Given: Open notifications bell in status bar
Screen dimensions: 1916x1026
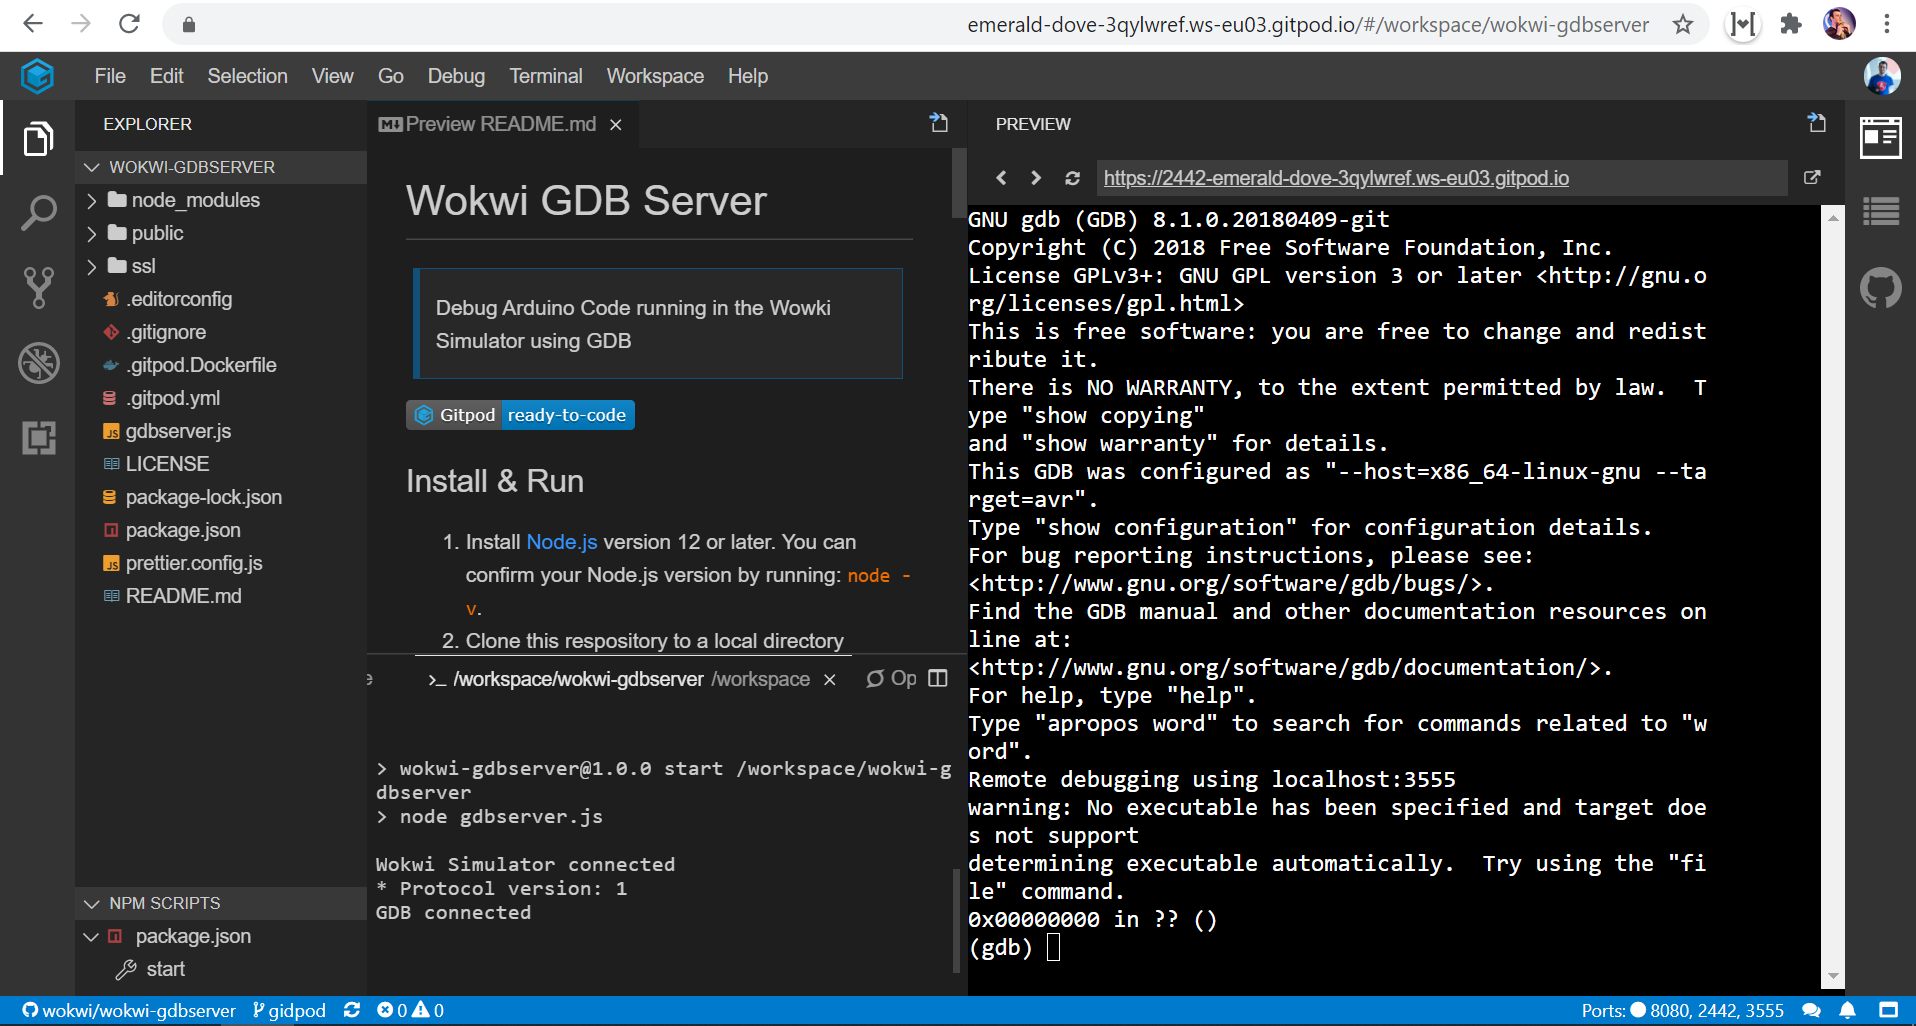Looking at the screenshot, I should pos(1847,1010).
